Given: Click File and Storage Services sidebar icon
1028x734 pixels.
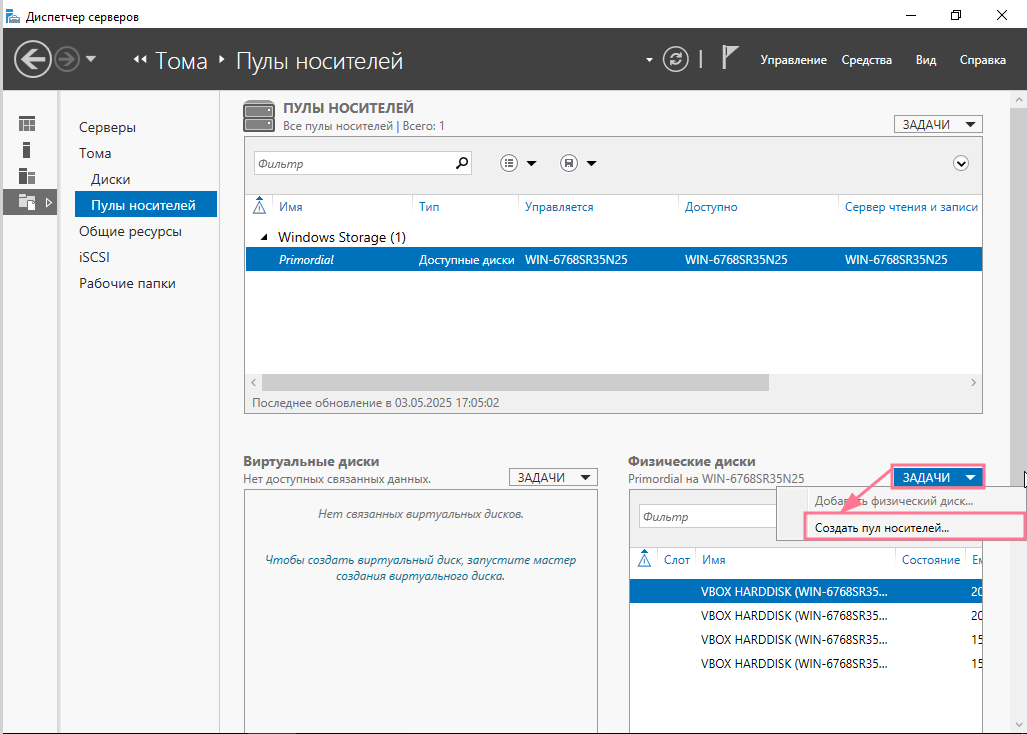Looking at the screenshot, I should point(27,202).
